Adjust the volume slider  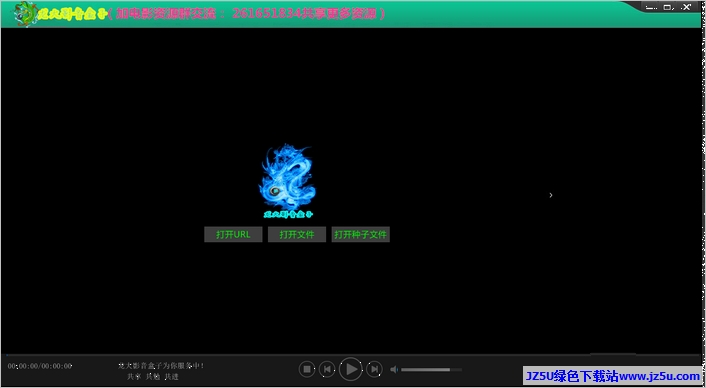pos(431,370)
